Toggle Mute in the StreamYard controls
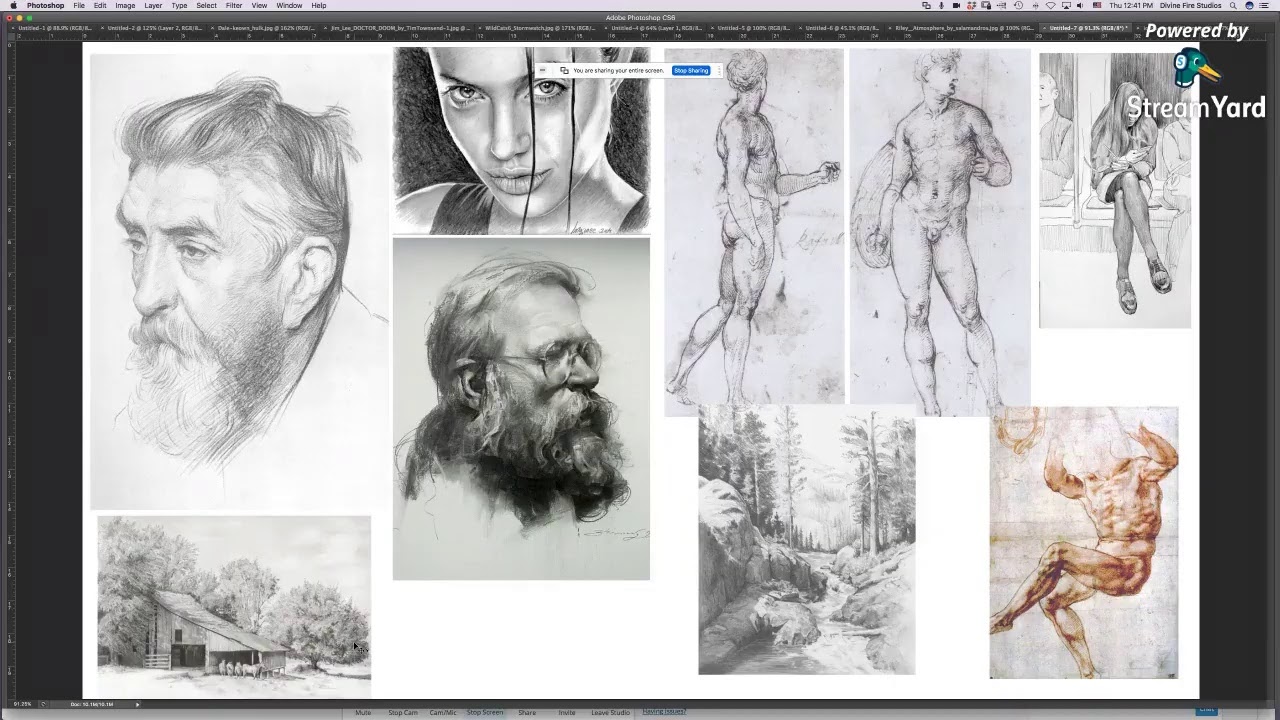This screenshot has width=1280, height=720. click(364, 712)
